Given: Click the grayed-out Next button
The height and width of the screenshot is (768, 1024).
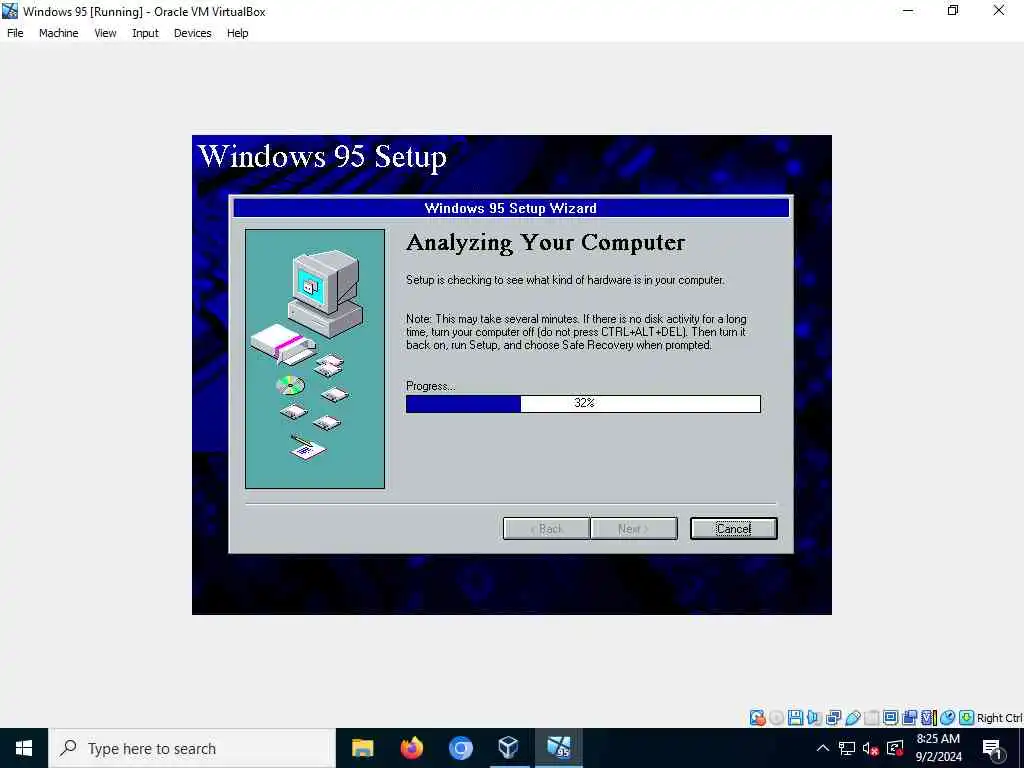Looking at the screenshot, I should 633,528.
